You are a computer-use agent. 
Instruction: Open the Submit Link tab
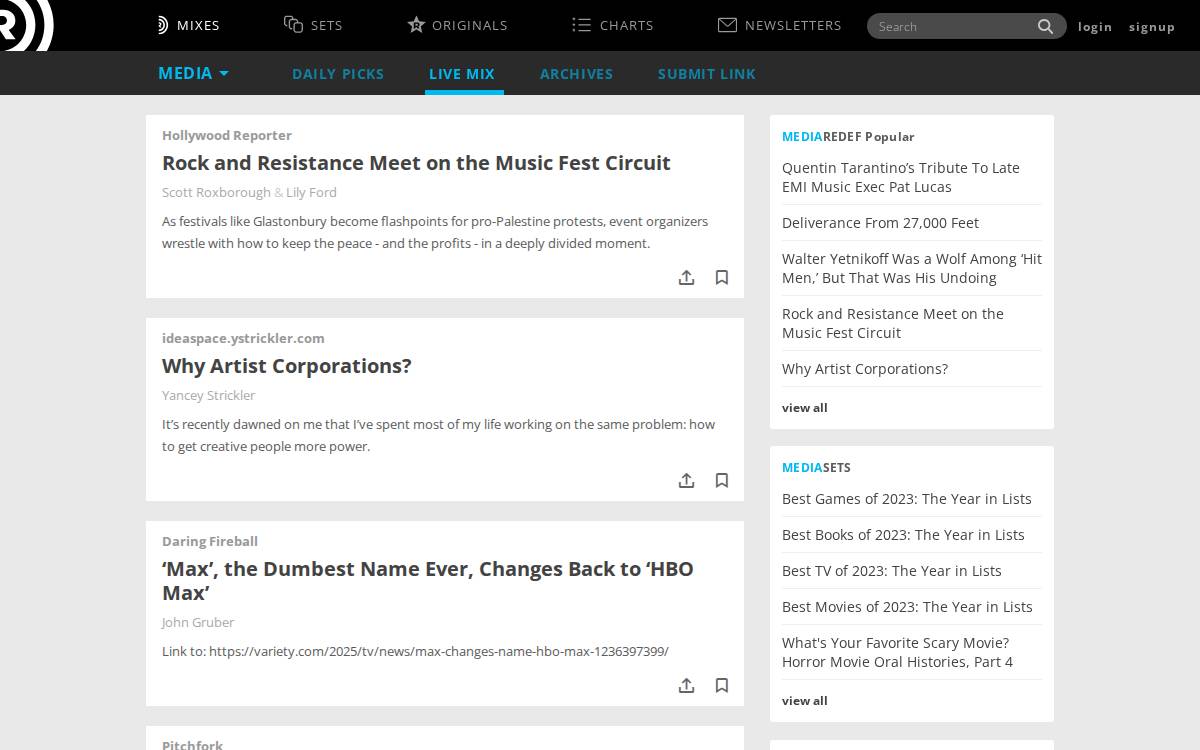707,74
